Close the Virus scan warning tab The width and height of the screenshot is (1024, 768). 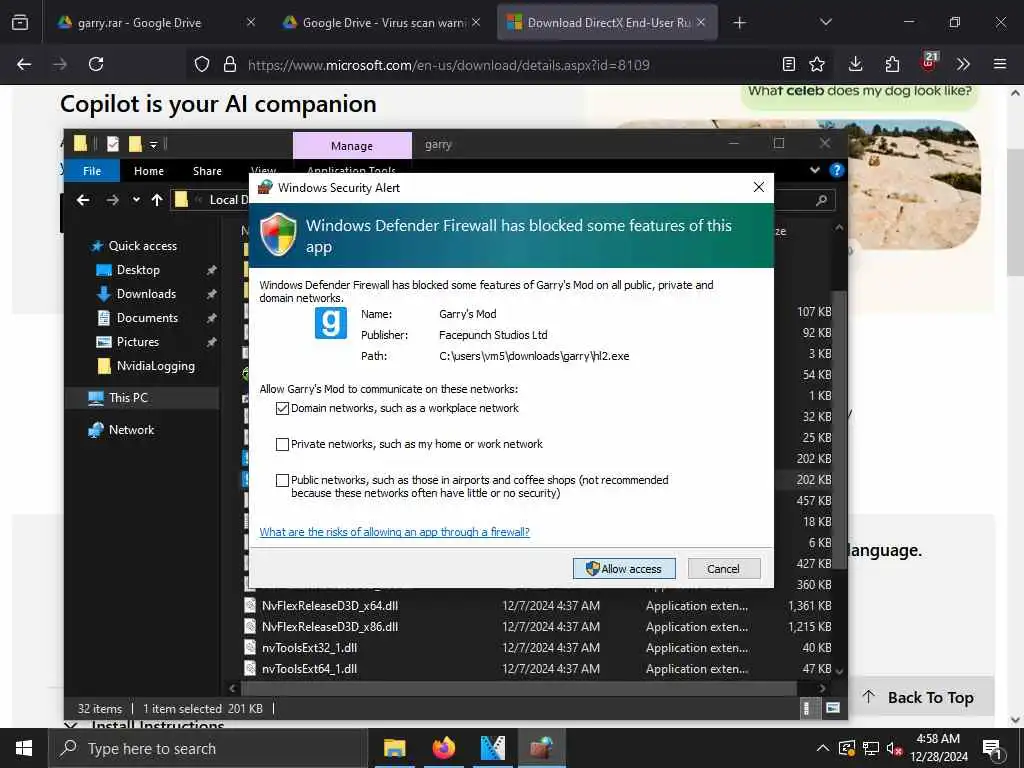click(476, 22)
